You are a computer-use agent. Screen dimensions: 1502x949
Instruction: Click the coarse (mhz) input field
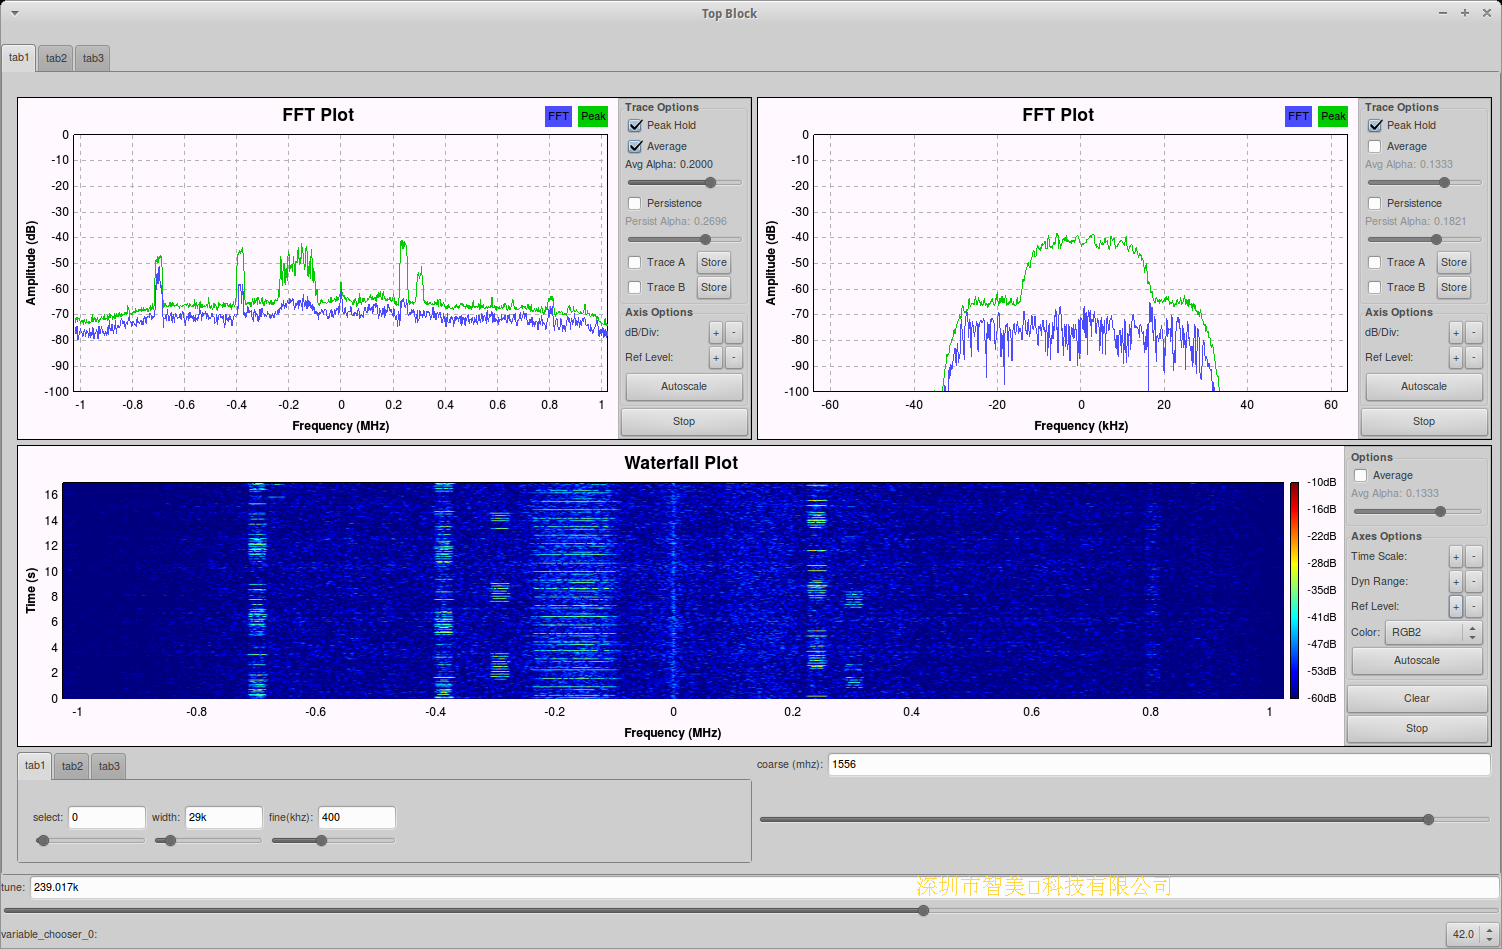coord(1158,764)
